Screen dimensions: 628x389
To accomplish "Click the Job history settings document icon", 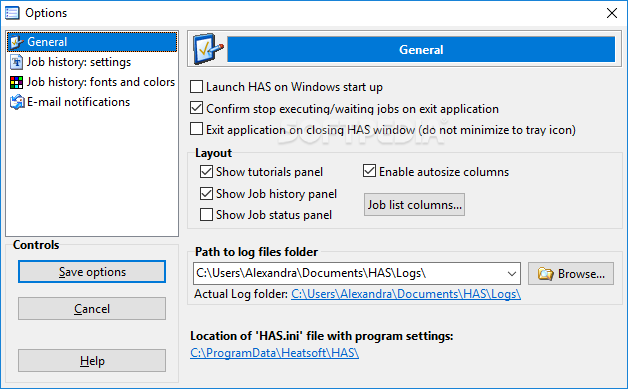I will coord(16,62).
